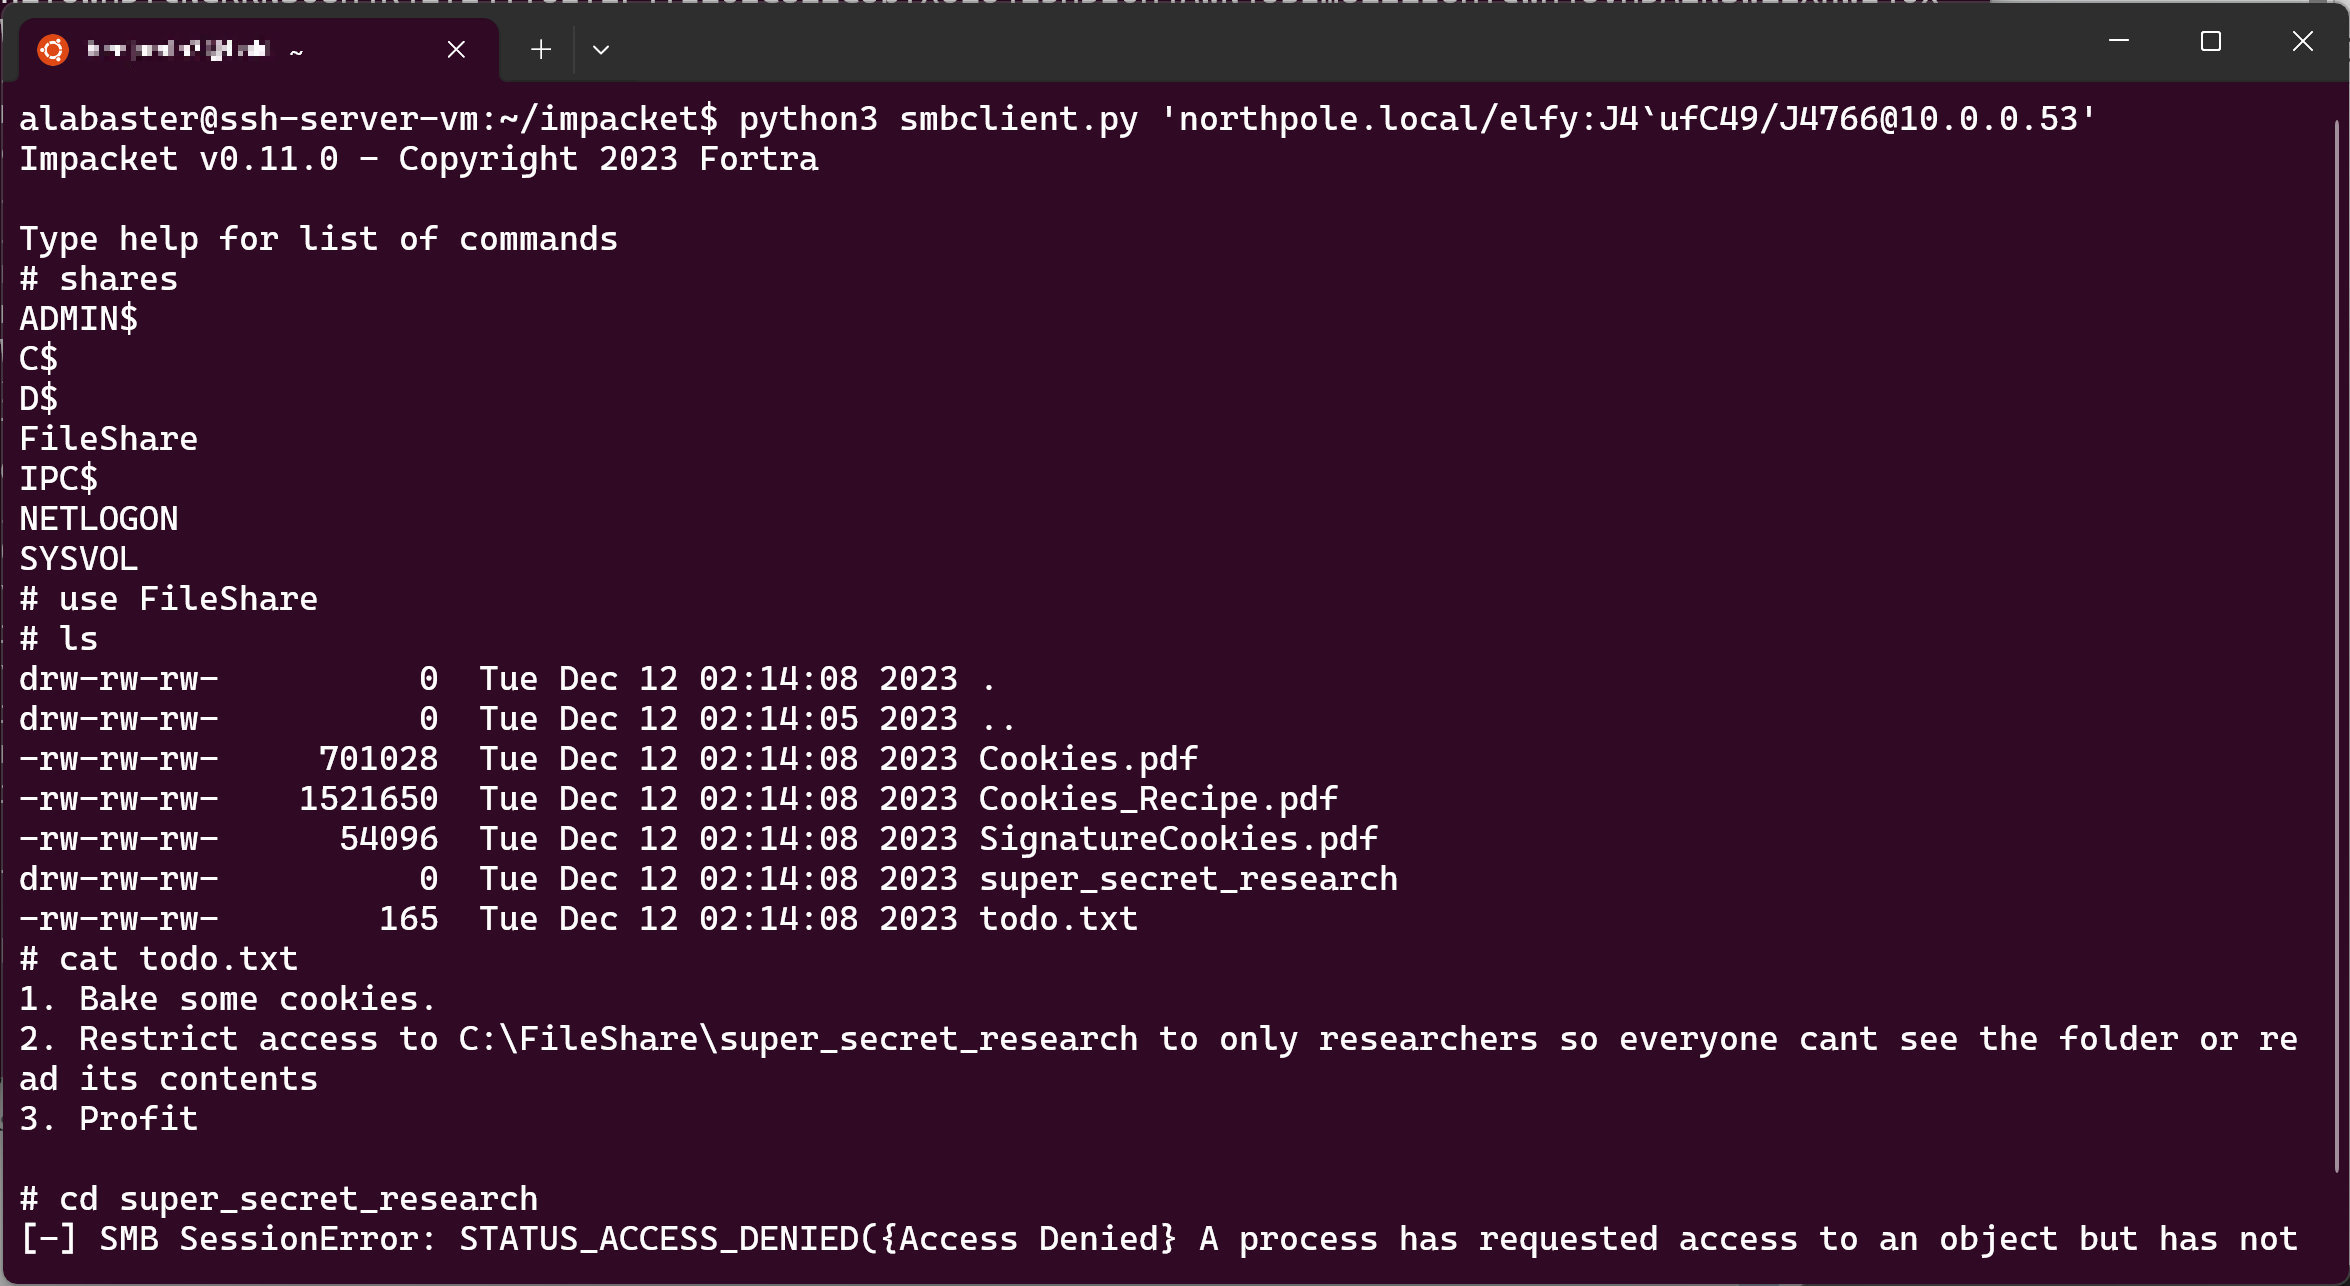
Task: Maximize the terminal window
Action: point(2211,41)
